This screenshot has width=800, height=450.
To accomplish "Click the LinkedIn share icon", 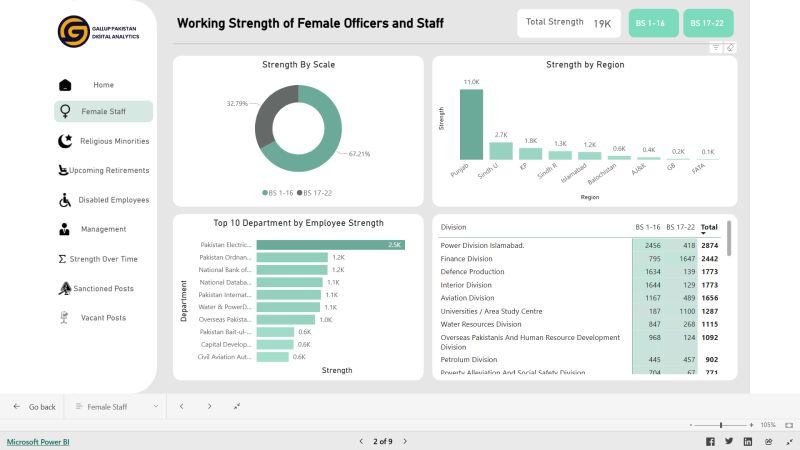I will [x=746, y=441].
